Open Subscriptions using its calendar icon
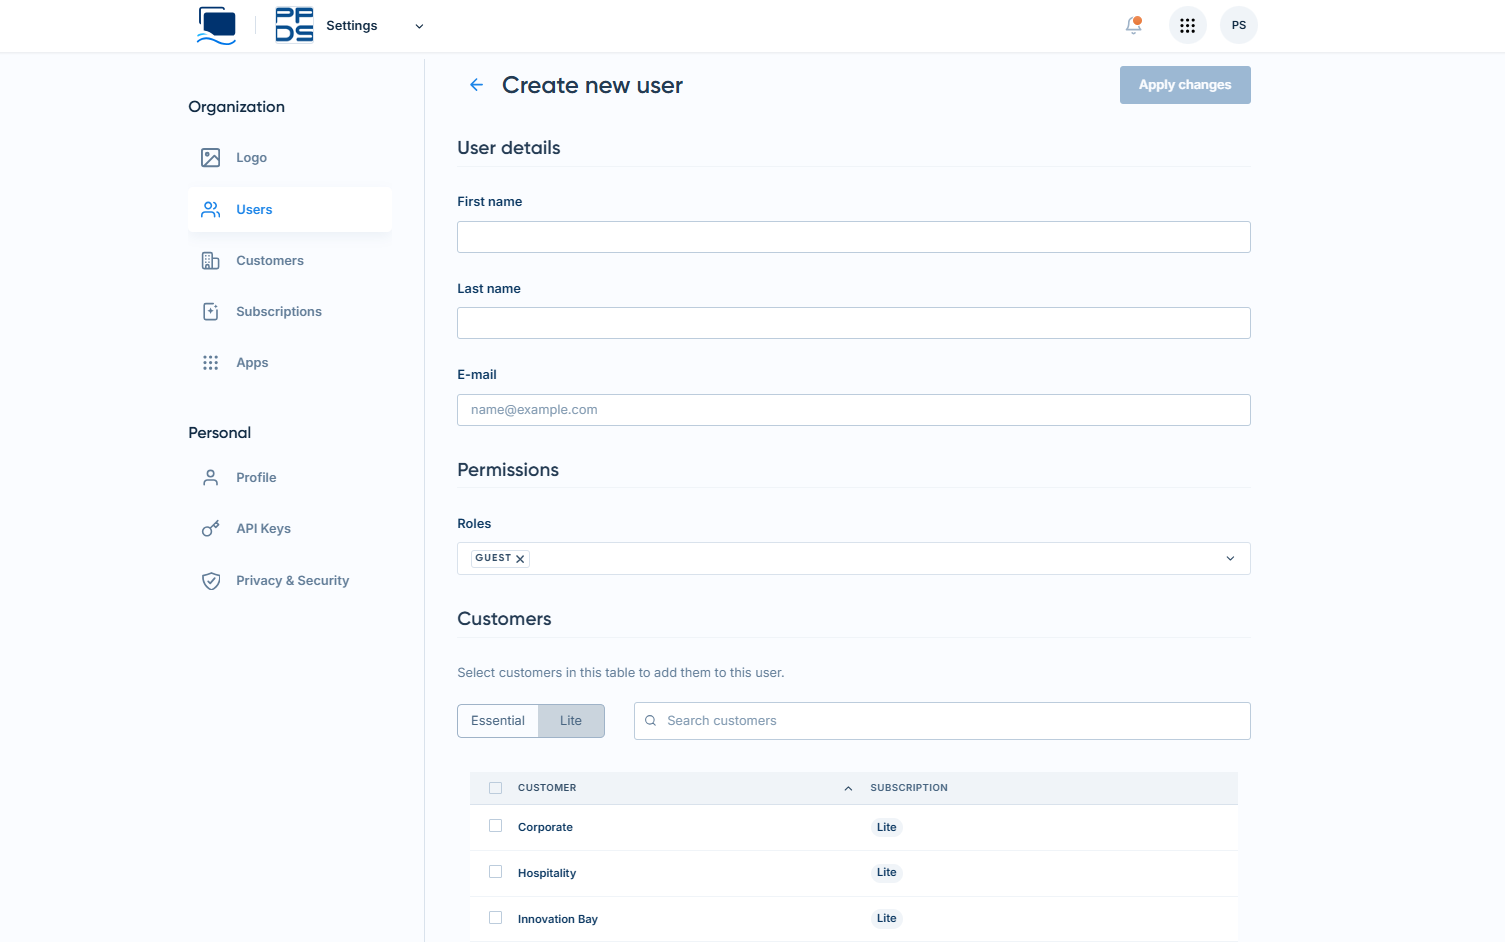This screenshot has width=1505, height=942. [x=210, y=311]
